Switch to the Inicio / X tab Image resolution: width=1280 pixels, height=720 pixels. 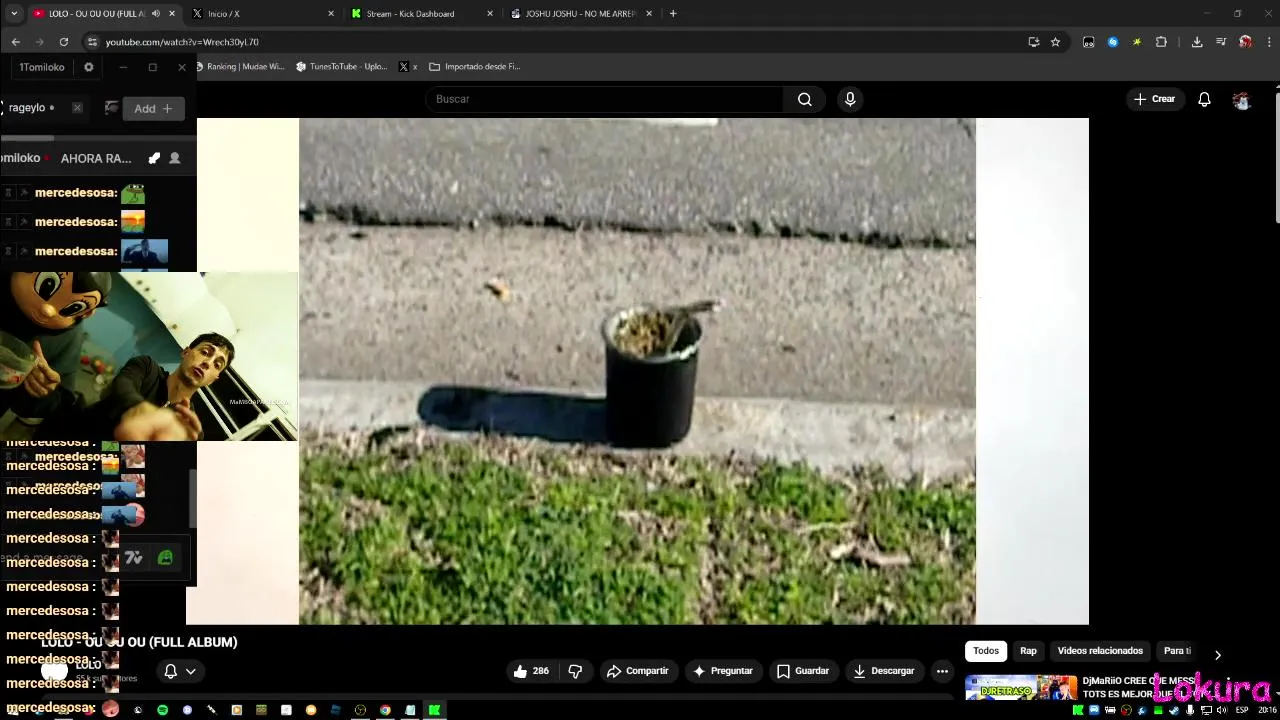(262, 14)
